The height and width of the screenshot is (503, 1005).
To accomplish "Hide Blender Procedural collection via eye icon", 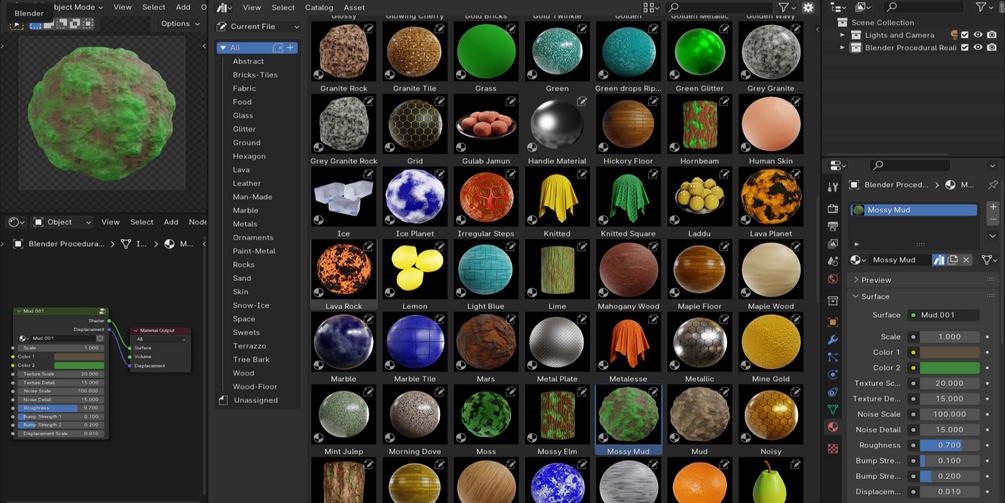I will tap(978, 47).
